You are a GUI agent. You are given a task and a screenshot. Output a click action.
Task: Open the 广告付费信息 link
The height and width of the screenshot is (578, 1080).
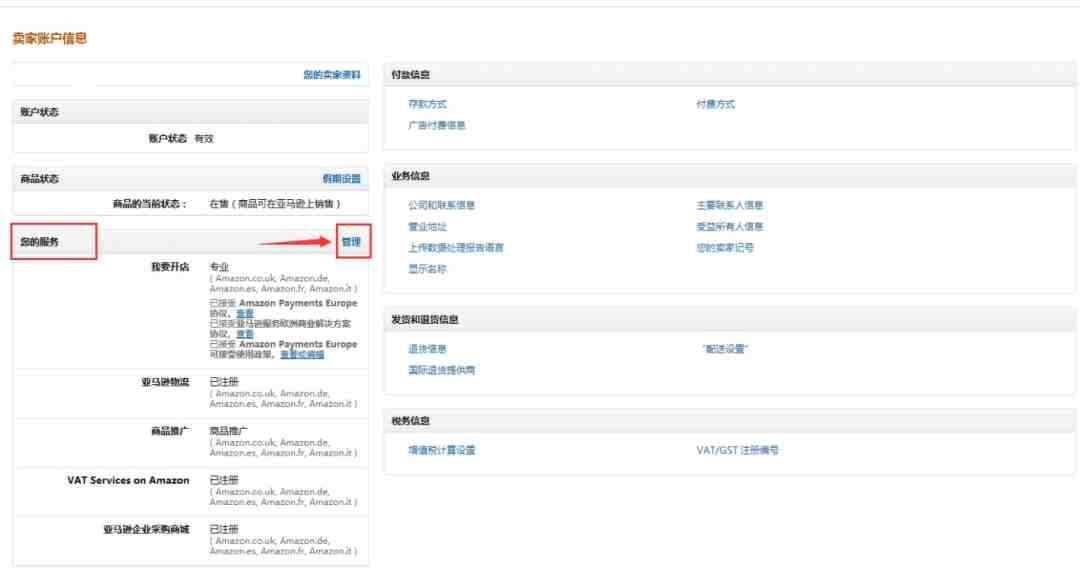pos(437,125)
